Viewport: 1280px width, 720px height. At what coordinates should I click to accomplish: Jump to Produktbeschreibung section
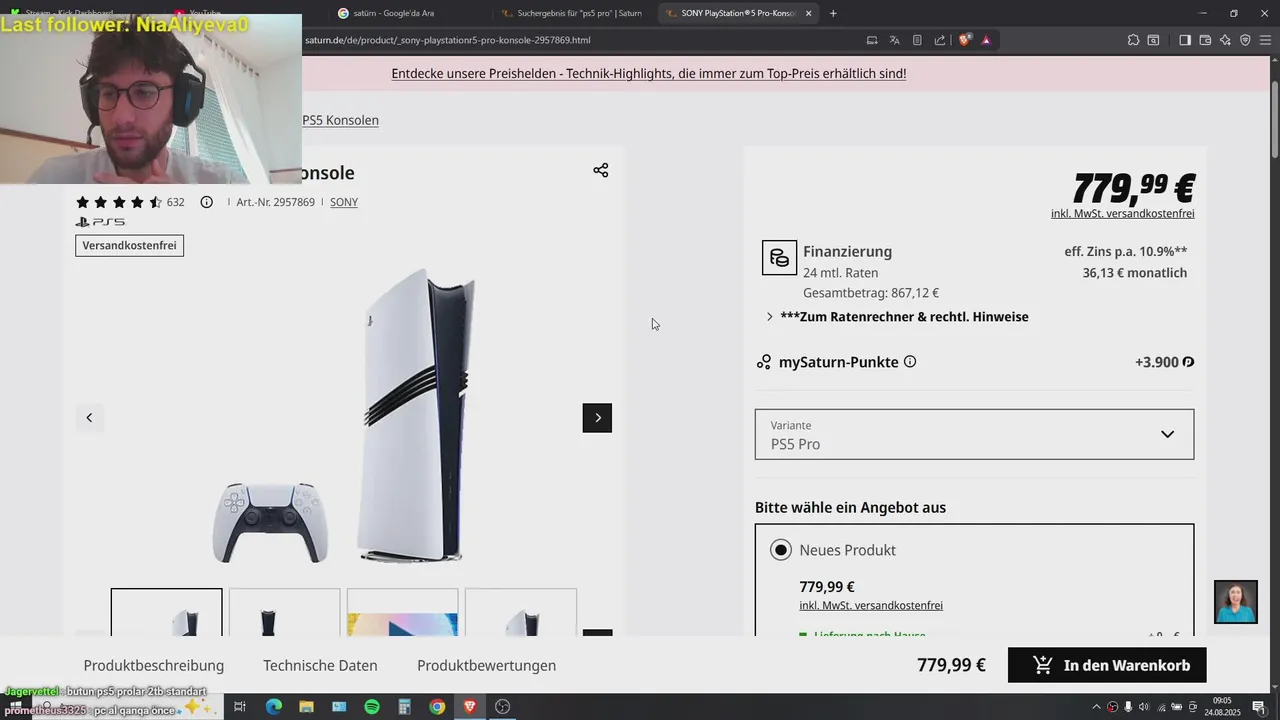(154, 665)
